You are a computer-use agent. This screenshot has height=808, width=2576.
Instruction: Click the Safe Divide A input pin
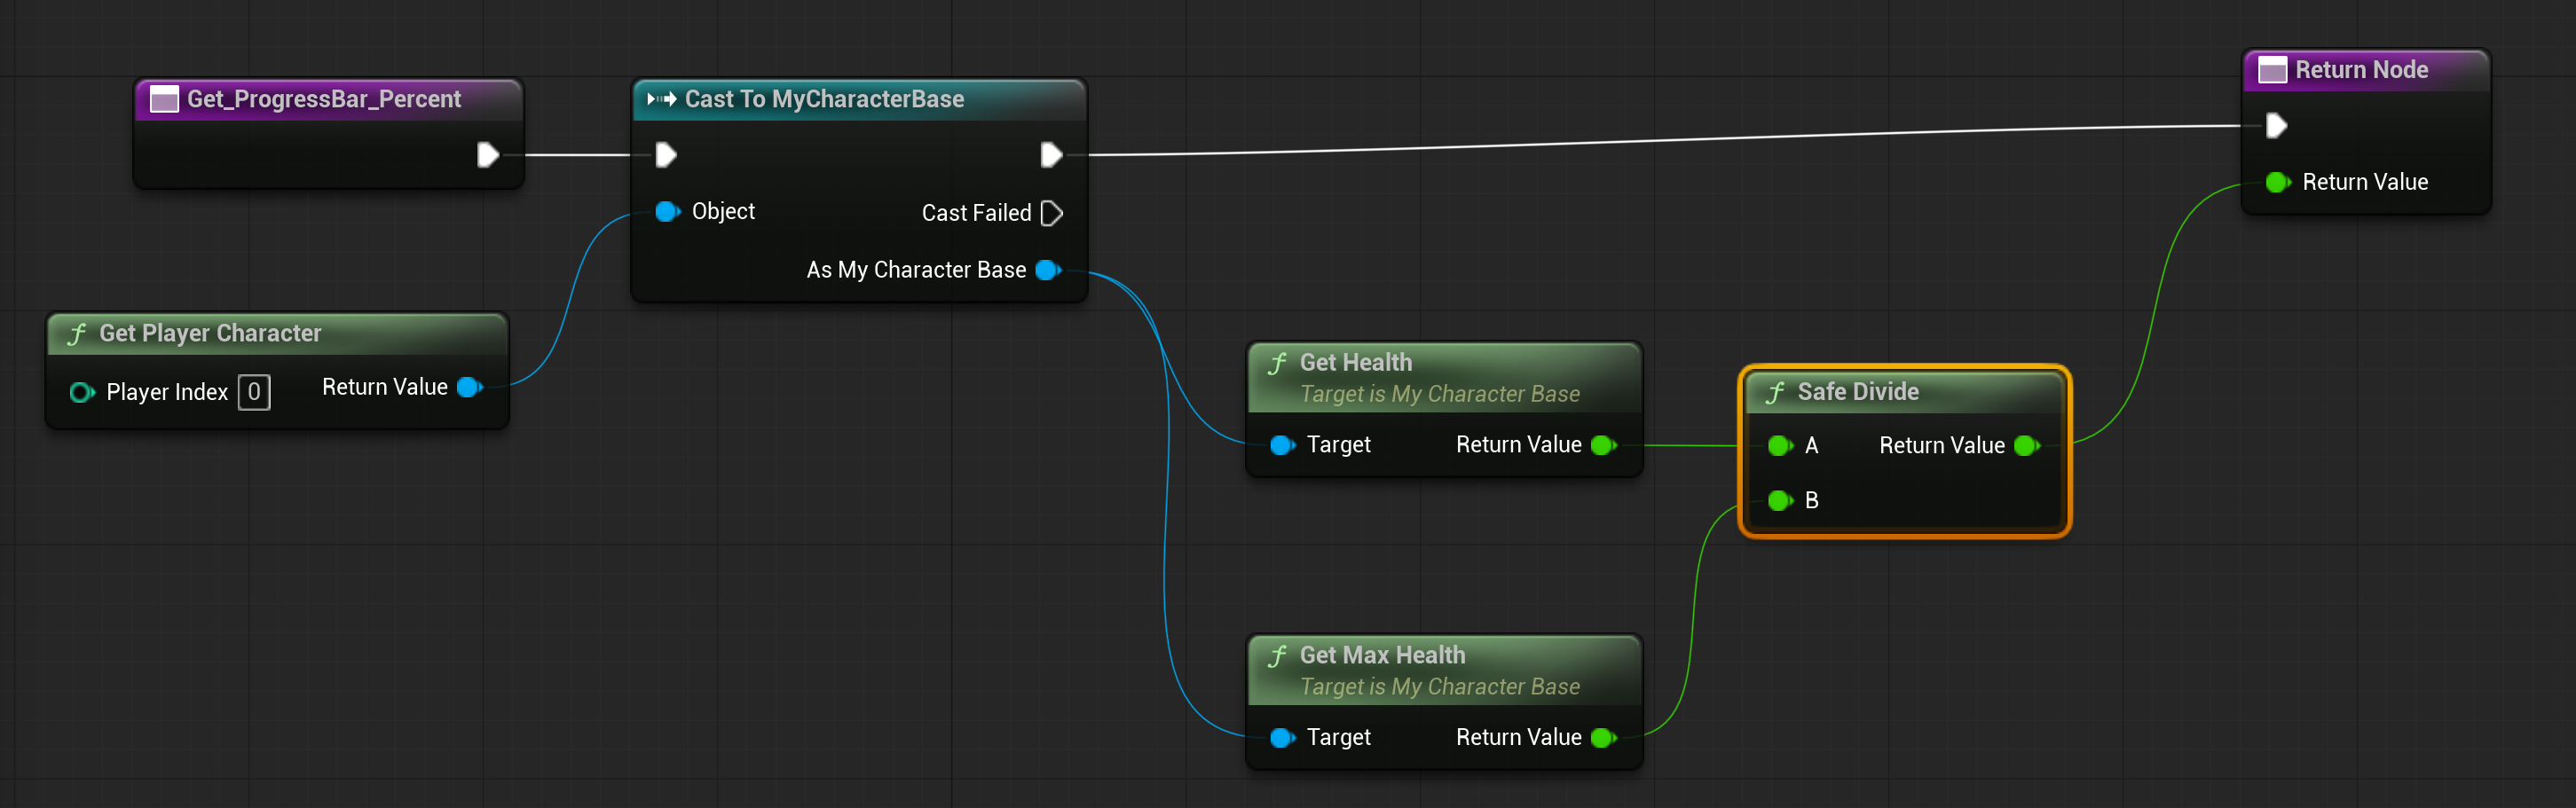click(1781, 446)
